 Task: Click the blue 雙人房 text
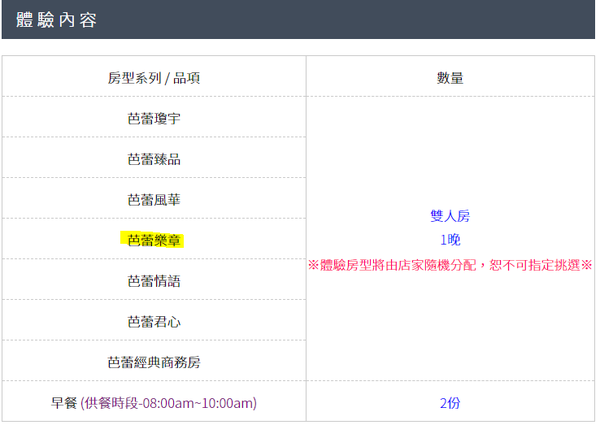(449, 214)
